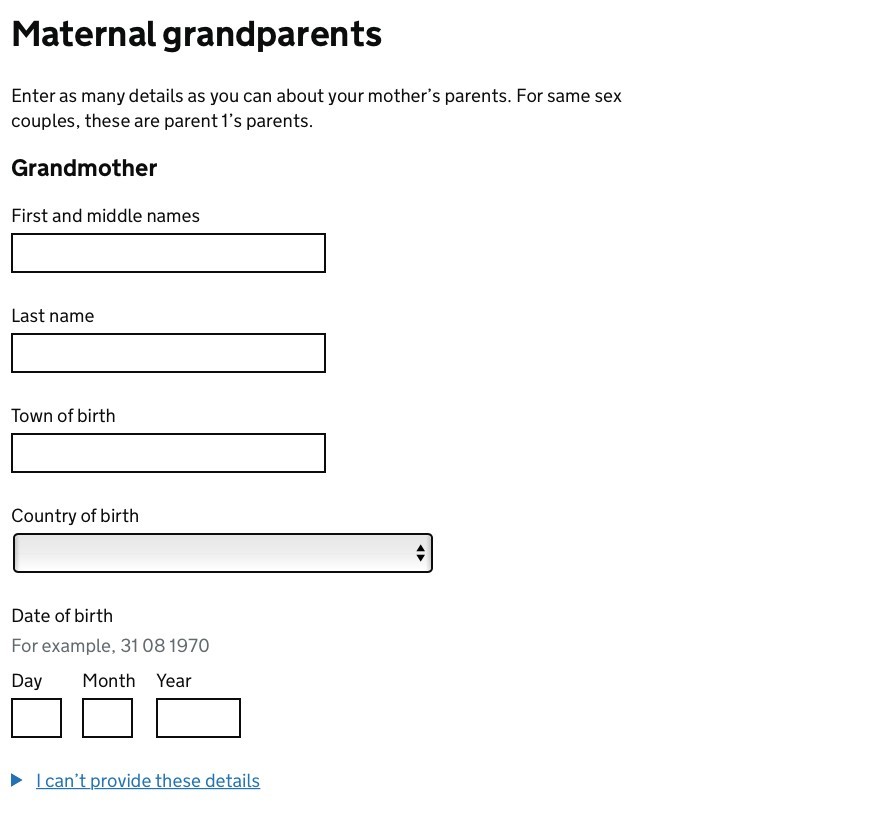Click the "First and middle names" label text
Image resolution: width=871 pixels, height=818 pixels.
105,216
